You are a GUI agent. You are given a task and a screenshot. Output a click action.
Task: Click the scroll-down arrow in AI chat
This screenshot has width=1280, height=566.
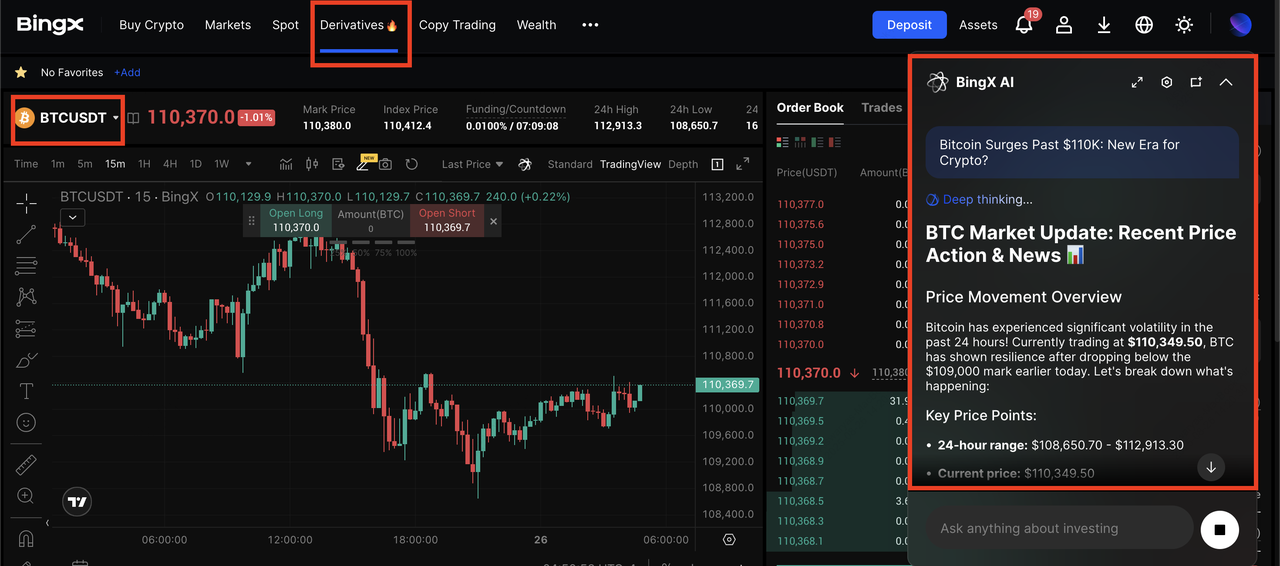tap(1211, 467)
